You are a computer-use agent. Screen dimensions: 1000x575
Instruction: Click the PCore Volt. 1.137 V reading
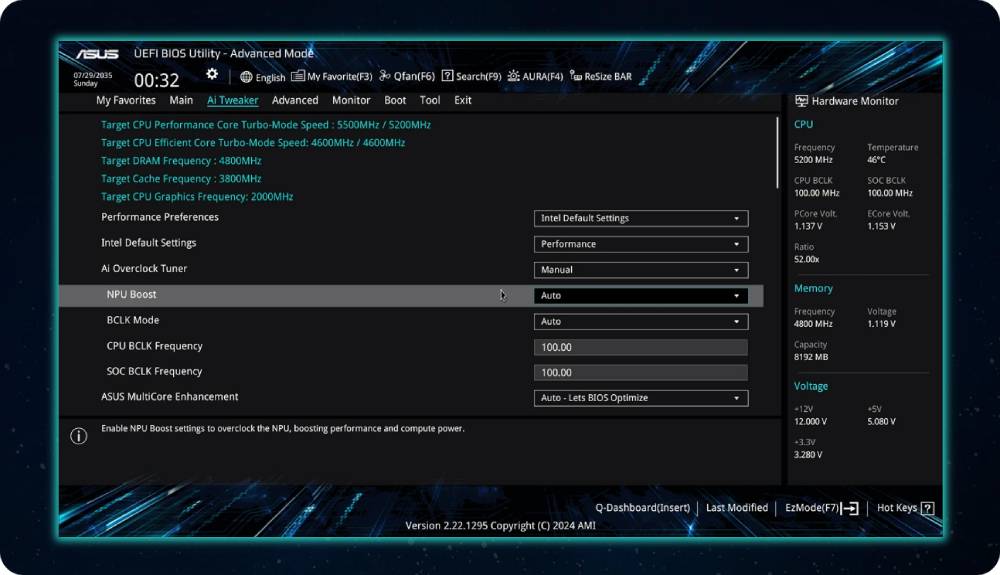[808, 226]
